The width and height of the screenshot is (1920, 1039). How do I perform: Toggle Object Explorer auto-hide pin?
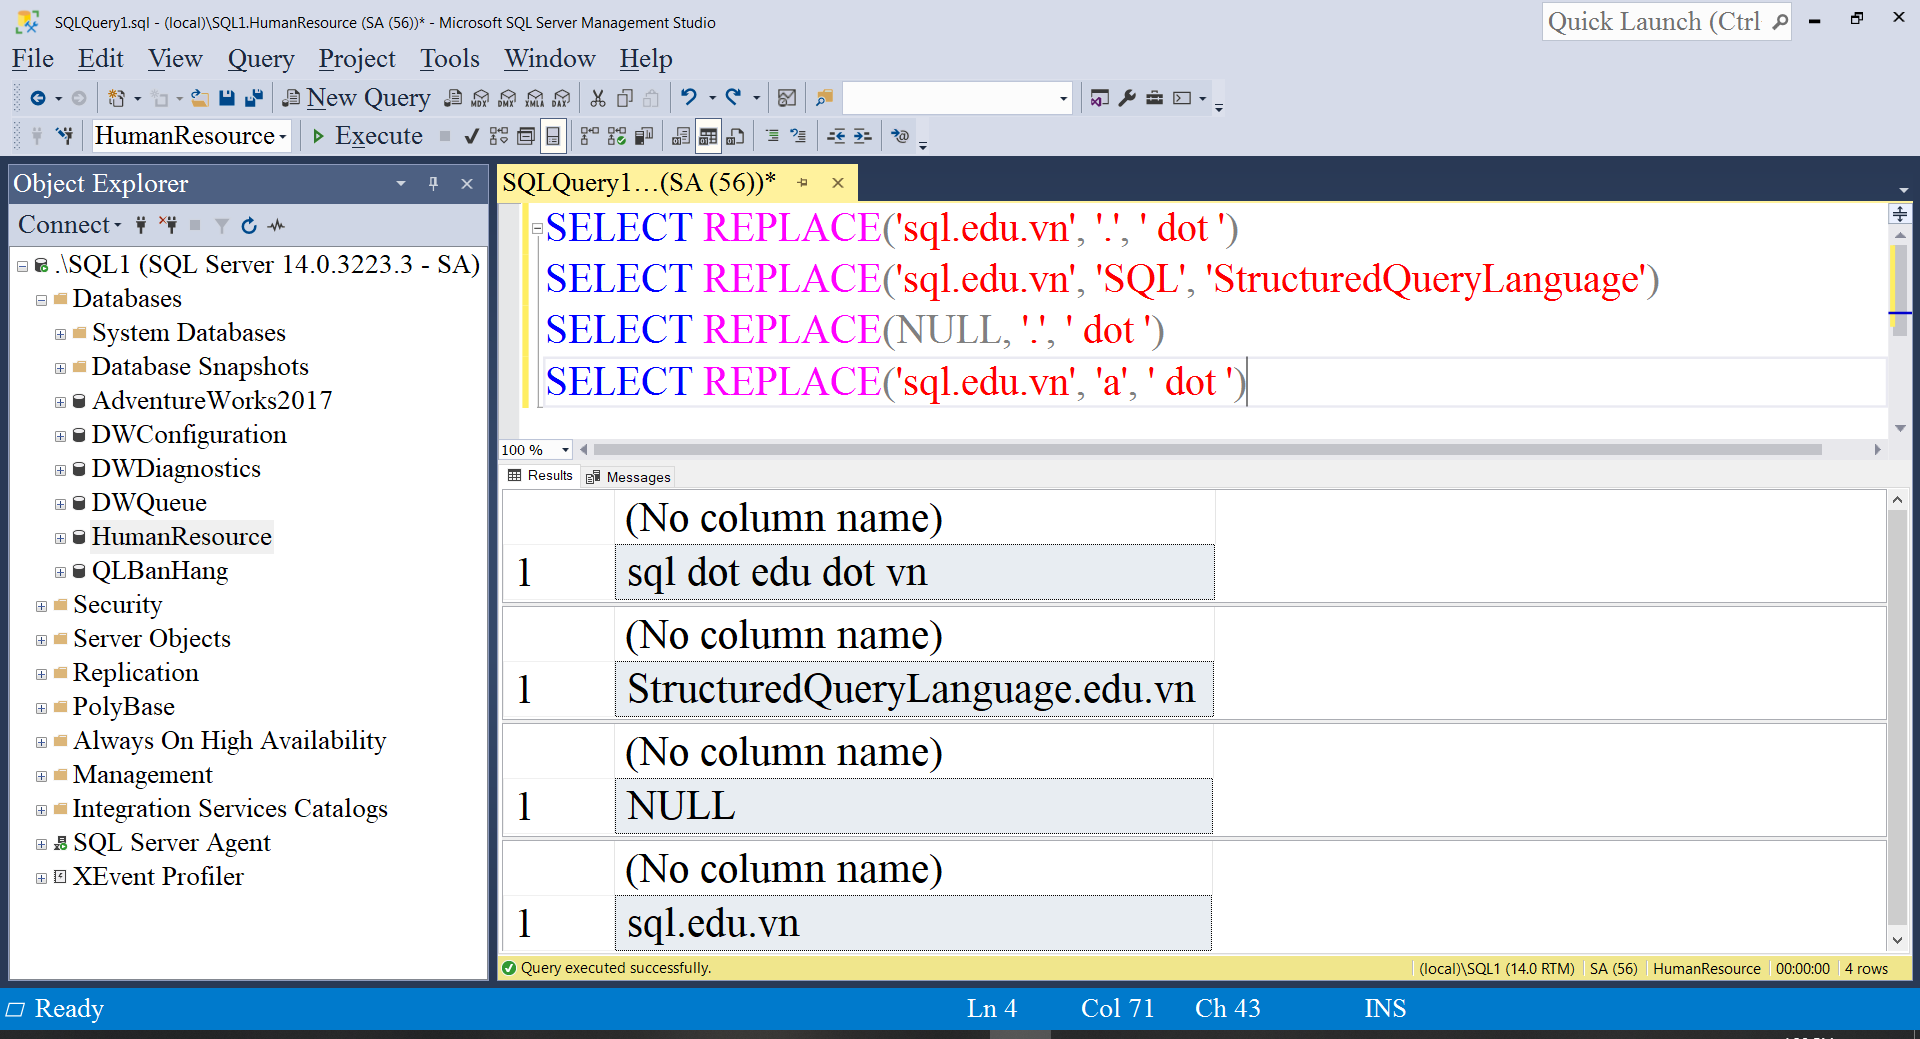(433, 183)
